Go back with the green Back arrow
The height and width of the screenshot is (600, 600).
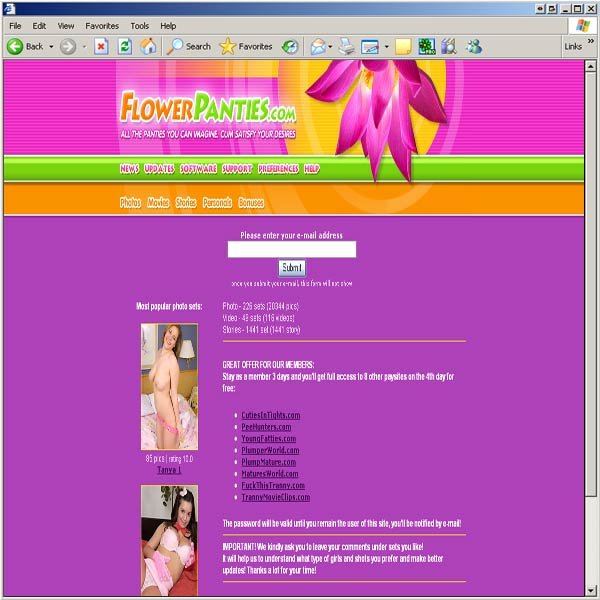[x=25, y=47]
